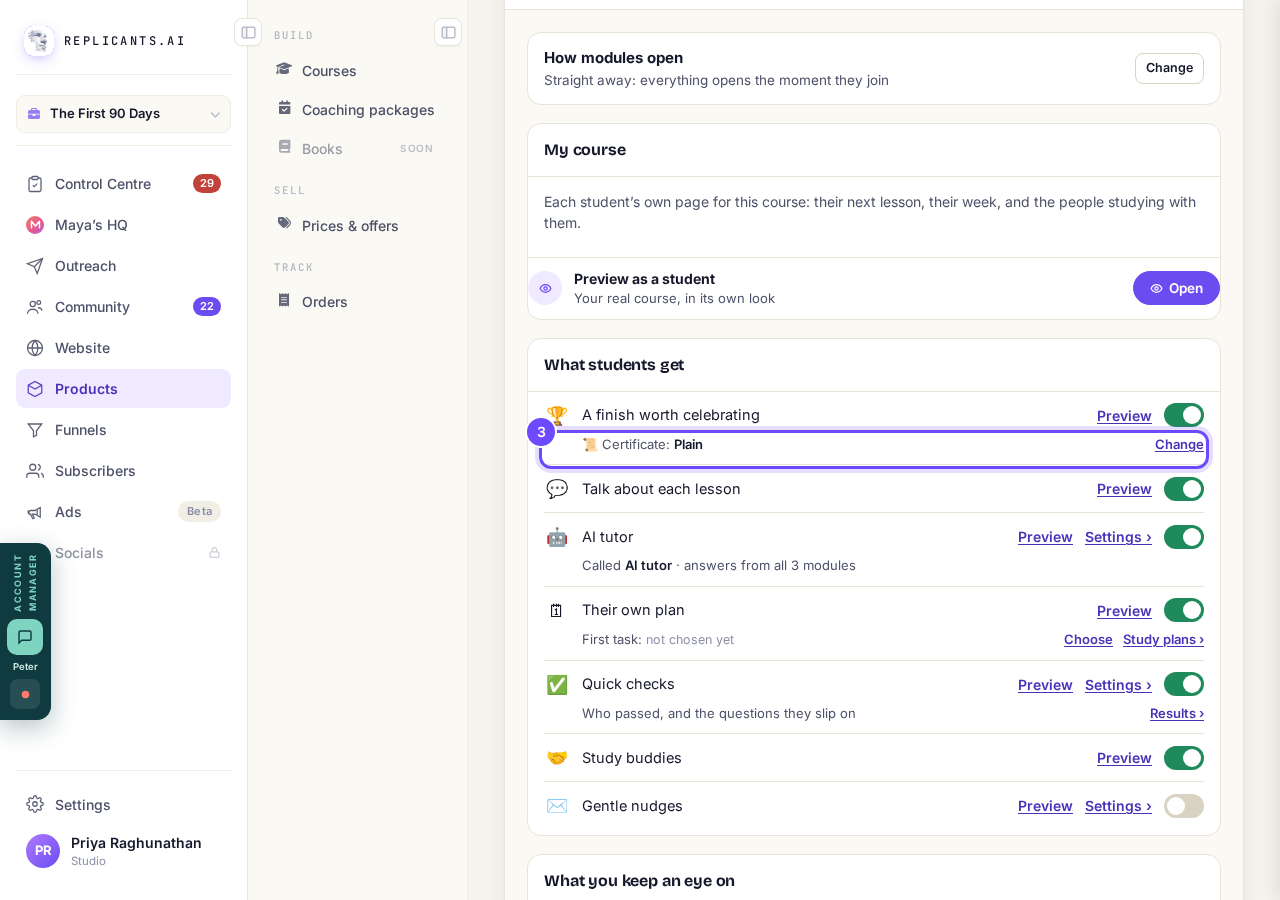Click the eye icon beside Preview as a student

(545, 288)
